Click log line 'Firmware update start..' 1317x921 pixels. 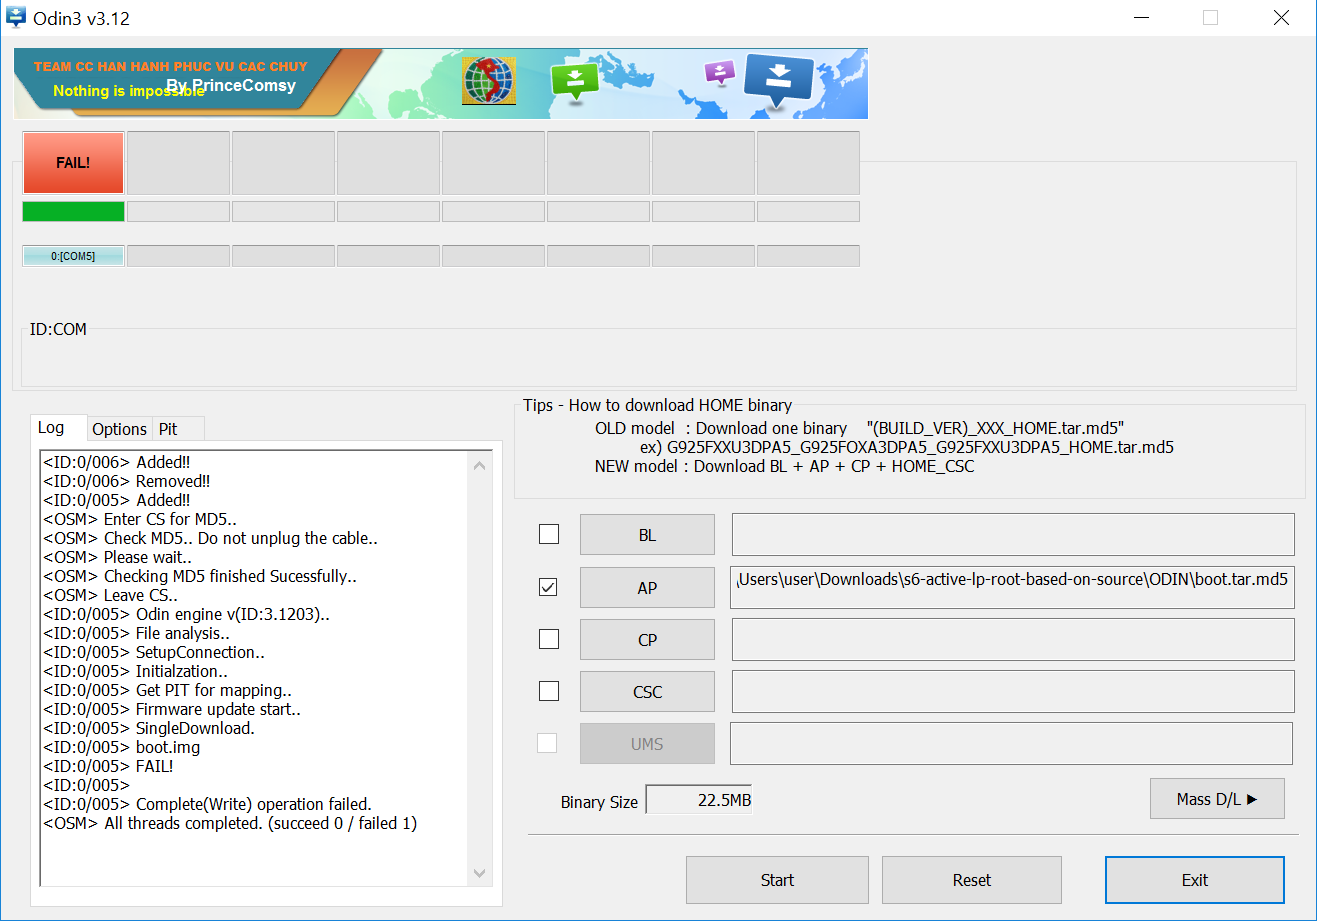172,709
